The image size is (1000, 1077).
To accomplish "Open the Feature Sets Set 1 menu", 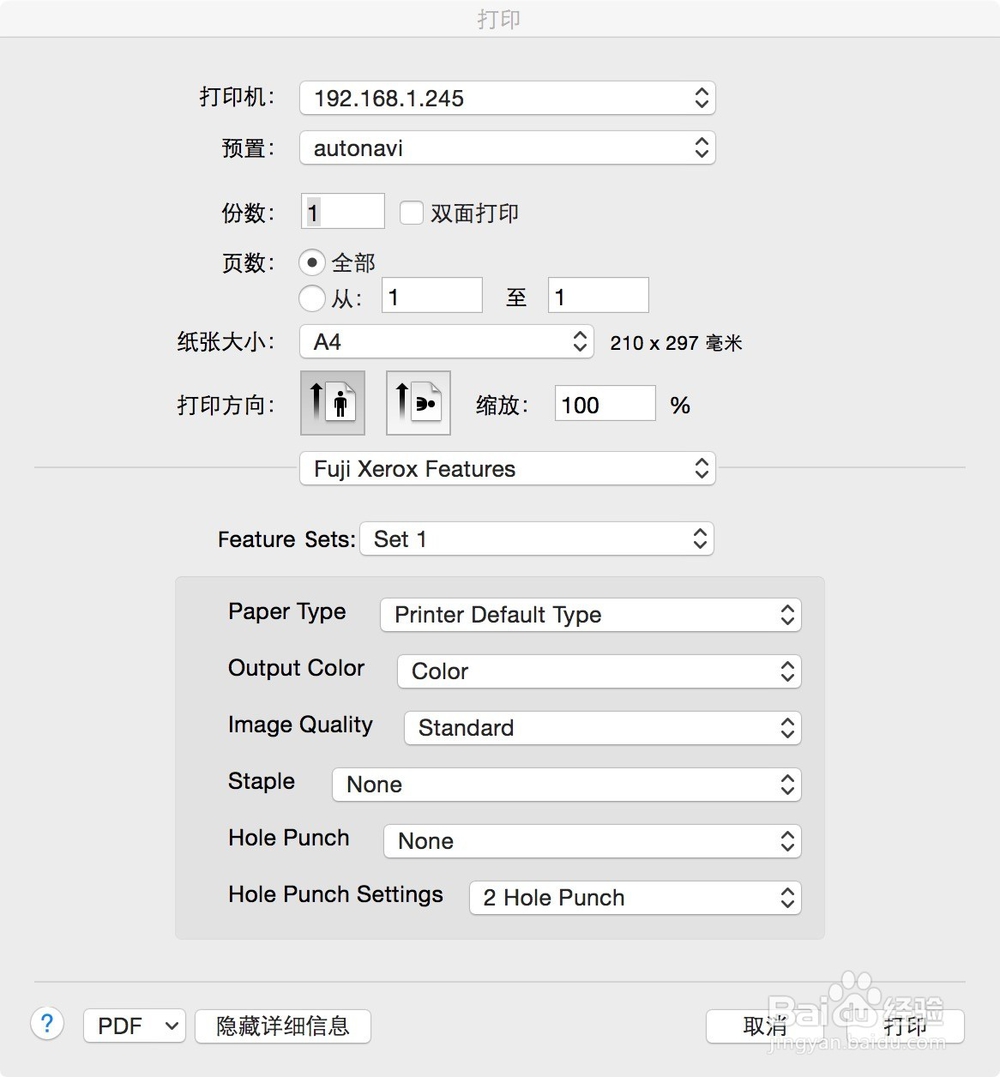I will (x=537, y=539).
